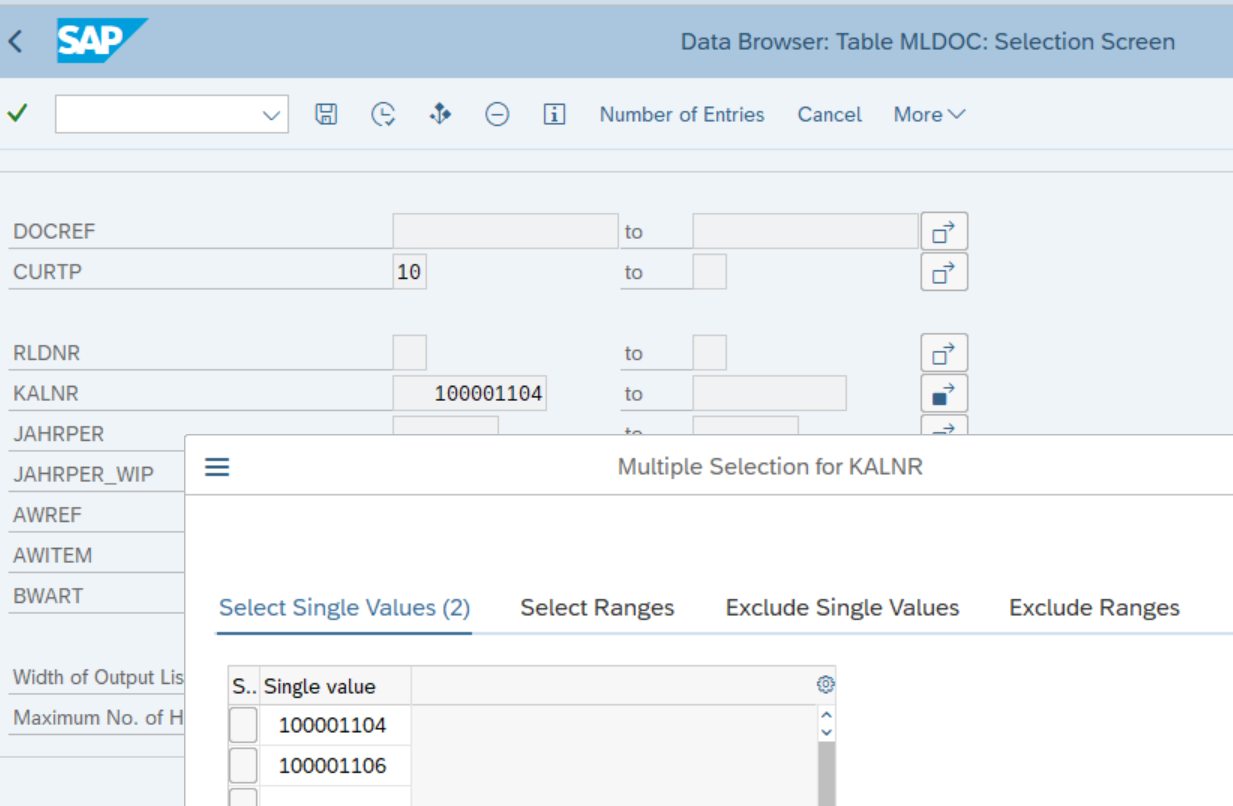1233x806 pixels.
Task: Switch to the Exclude Single Values tab
Action: (x=842, y=608)
